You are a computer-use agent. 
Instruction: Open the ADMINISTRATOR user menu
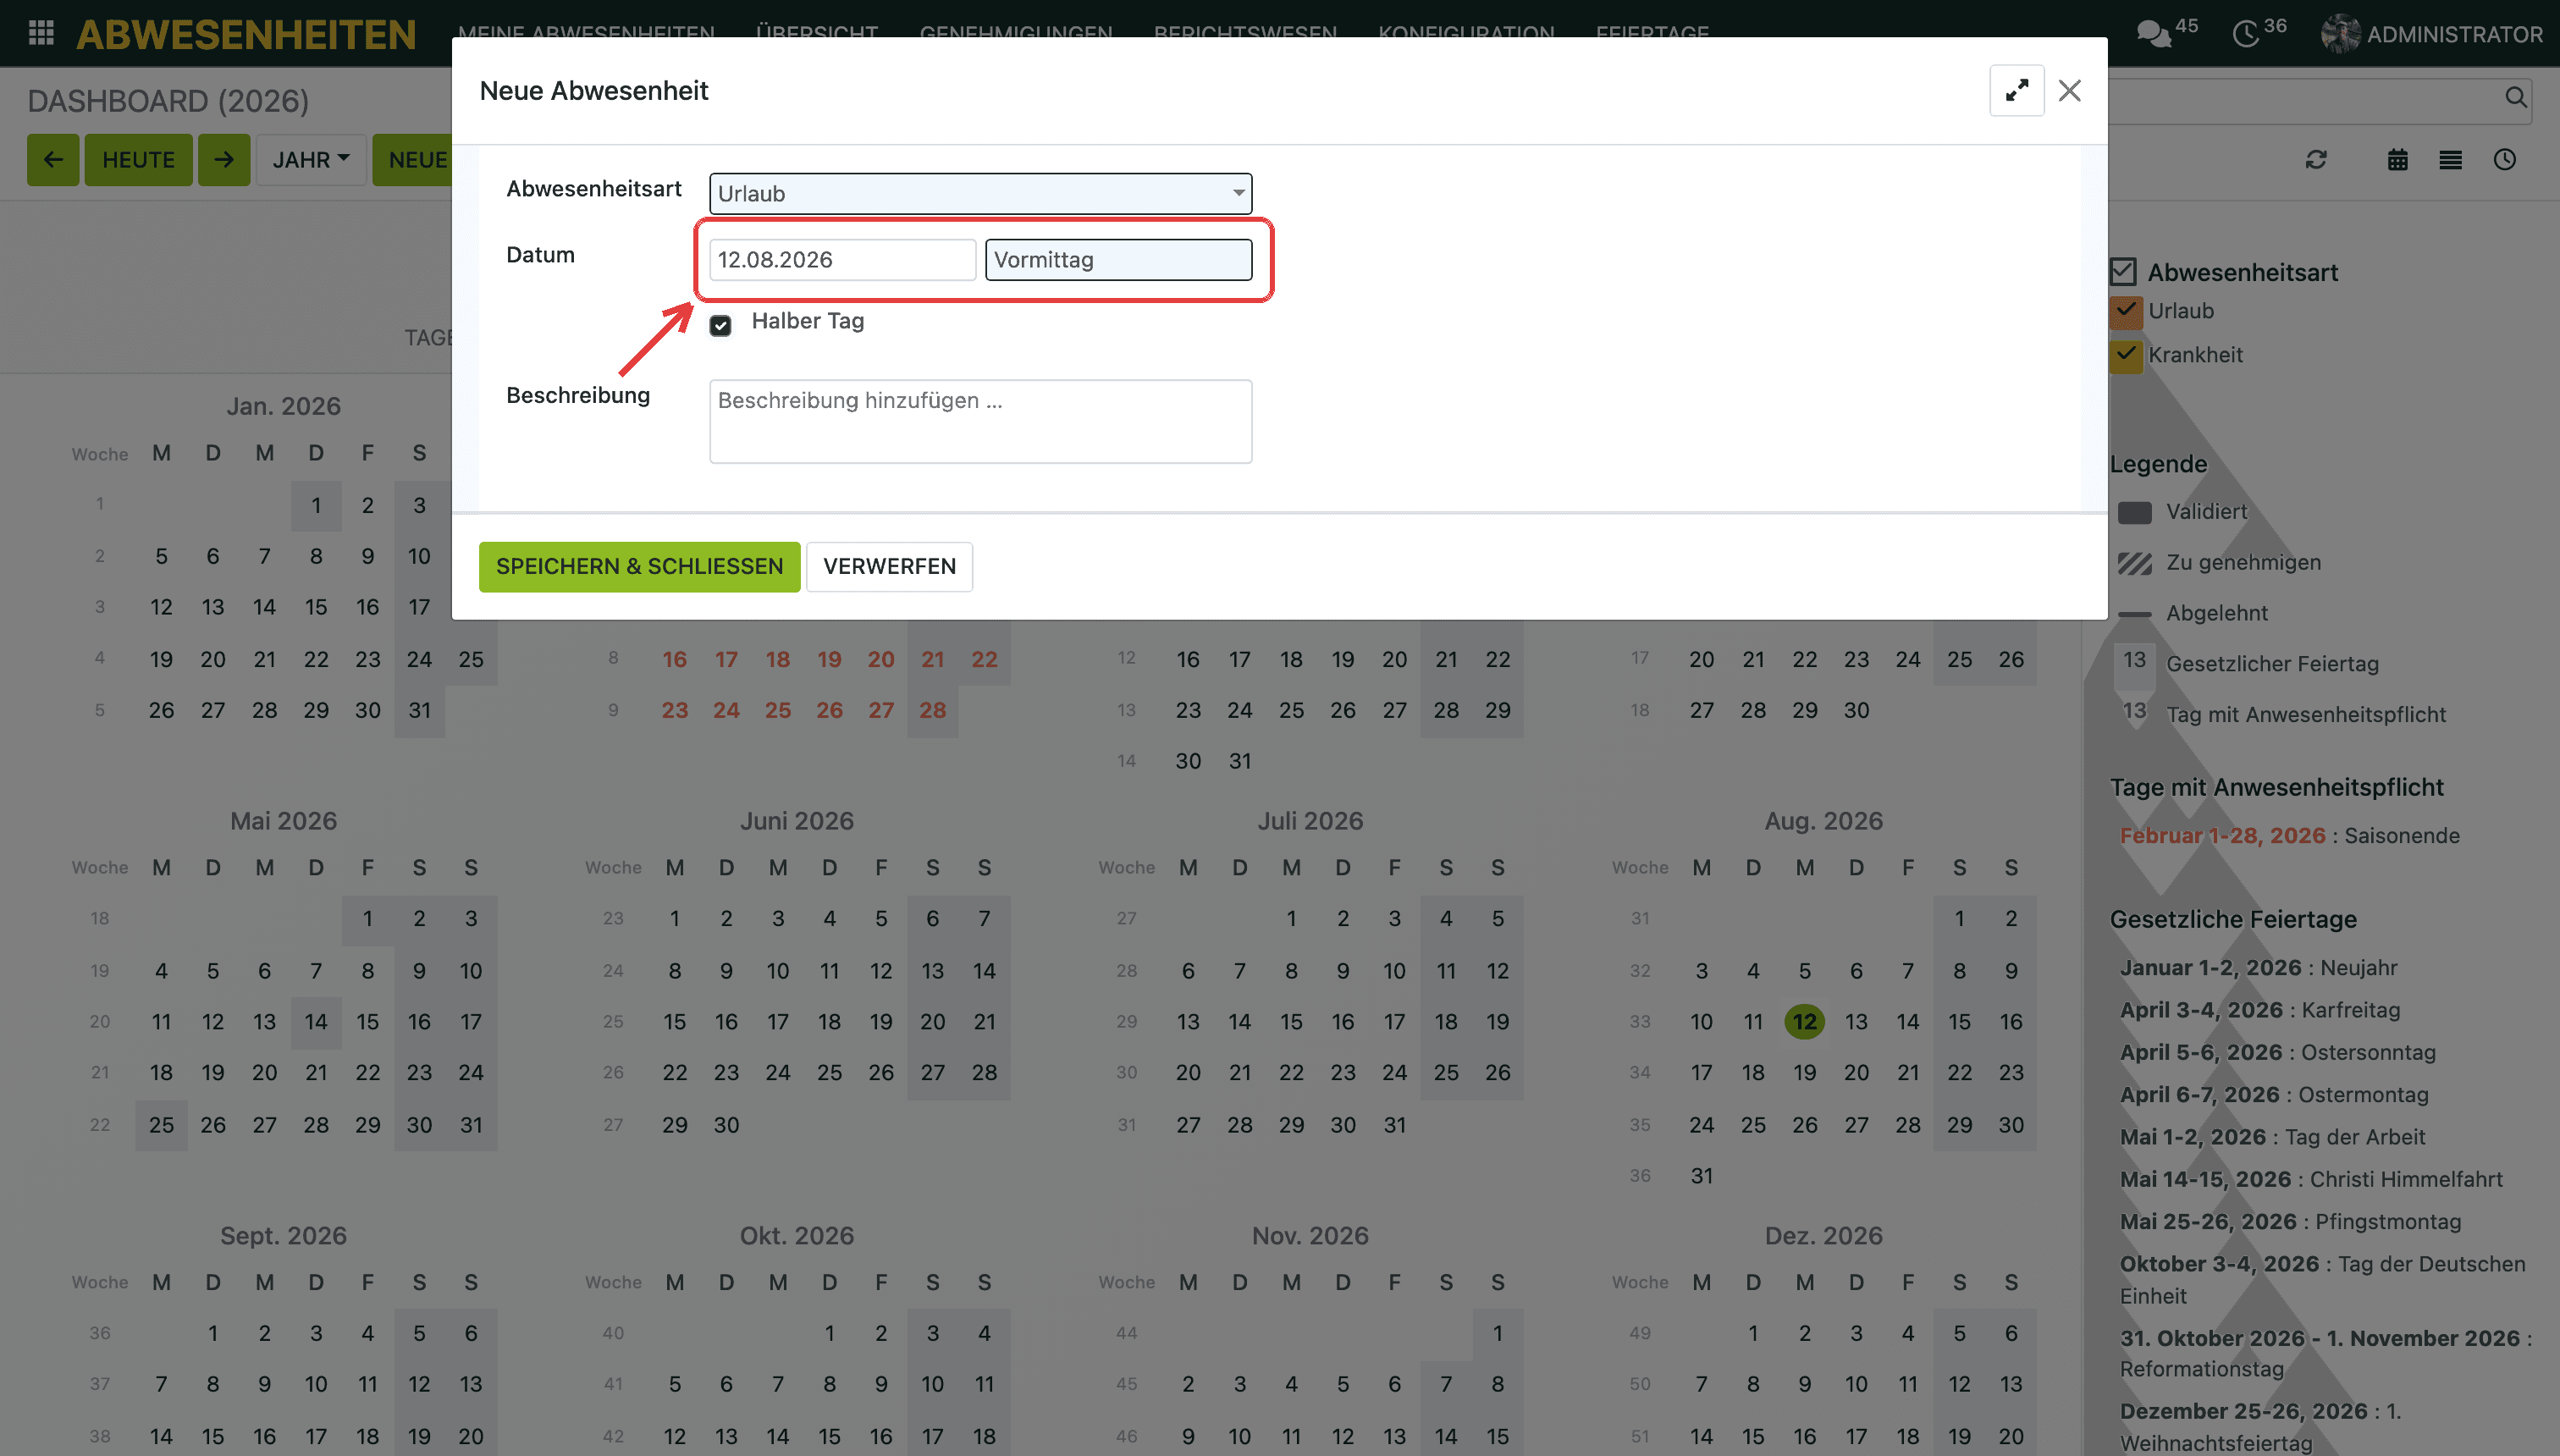click(x=2432, y=34)
